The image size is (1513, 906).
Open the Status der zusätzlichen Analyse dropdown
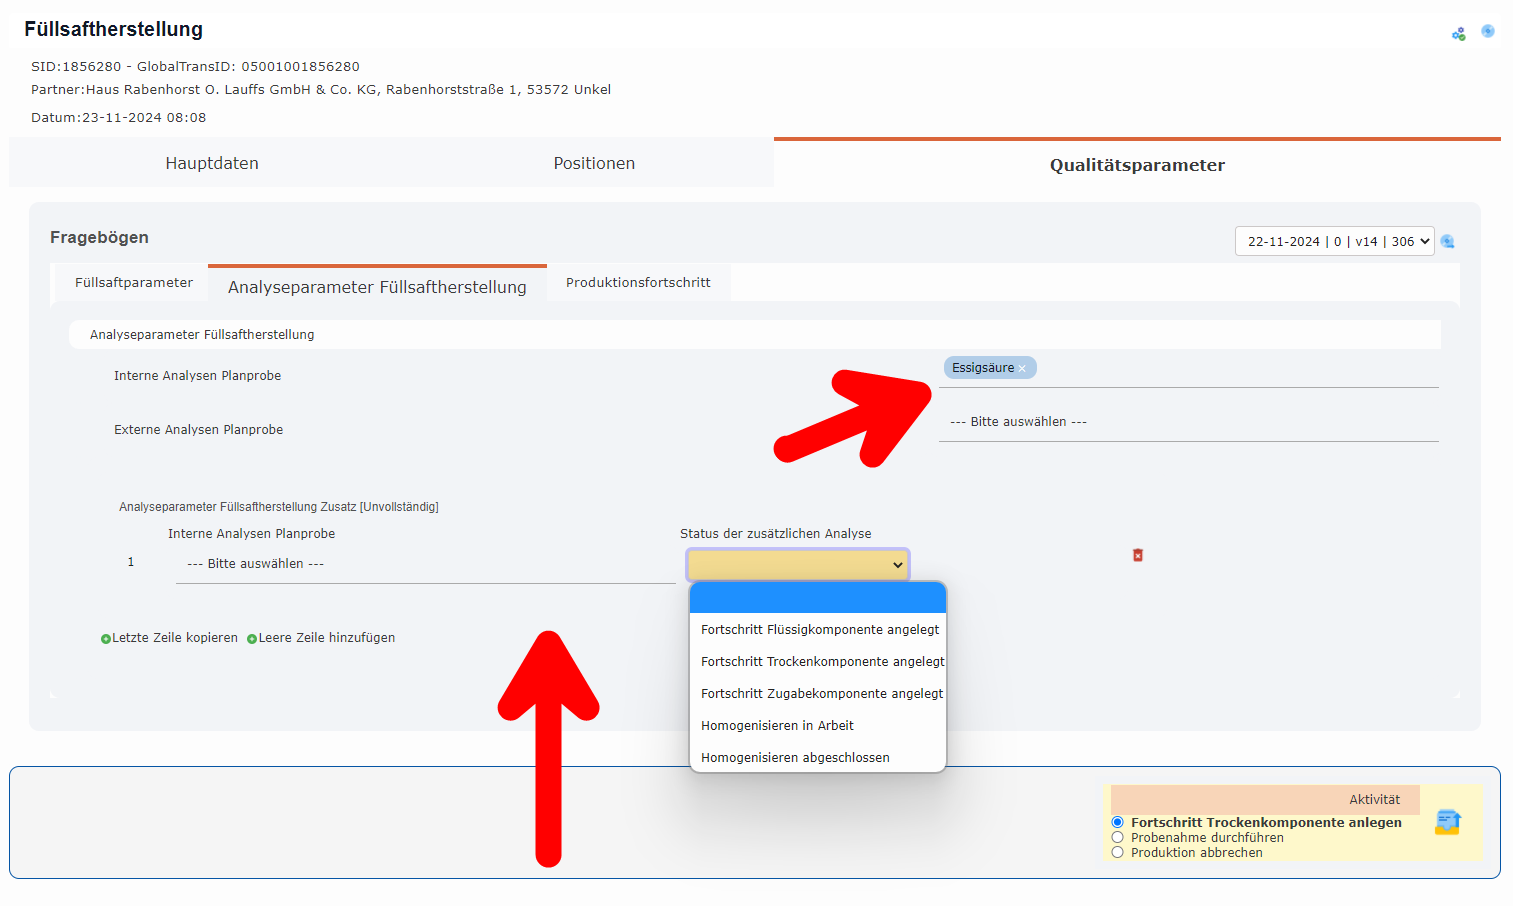[x=796, y=564]
